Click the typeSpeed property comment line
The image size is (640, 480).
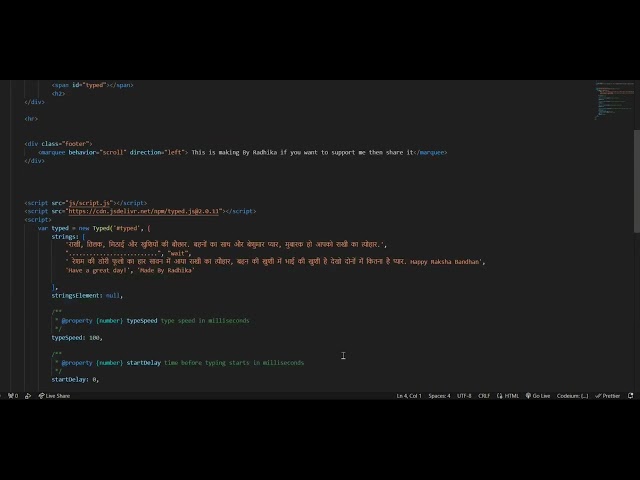(x=151, y=321)
